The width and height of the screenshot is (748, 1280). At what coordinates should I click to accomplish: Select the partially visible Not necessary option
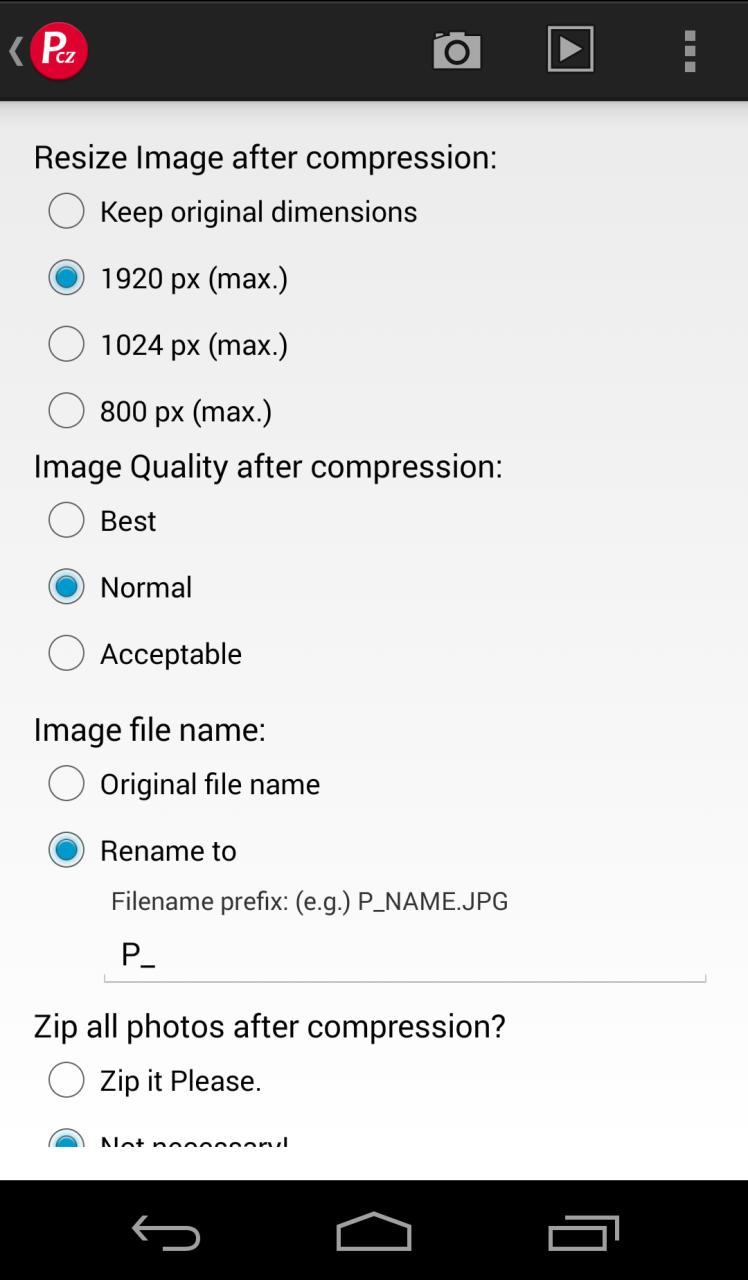pos(67,1139)
